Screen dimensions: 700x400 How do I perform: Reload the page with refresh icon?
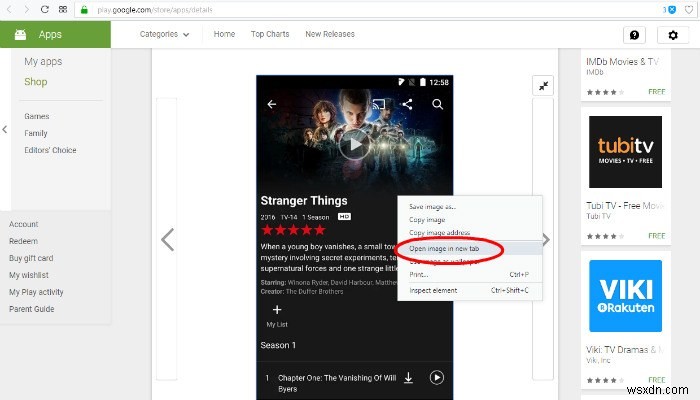coord(44,9)
